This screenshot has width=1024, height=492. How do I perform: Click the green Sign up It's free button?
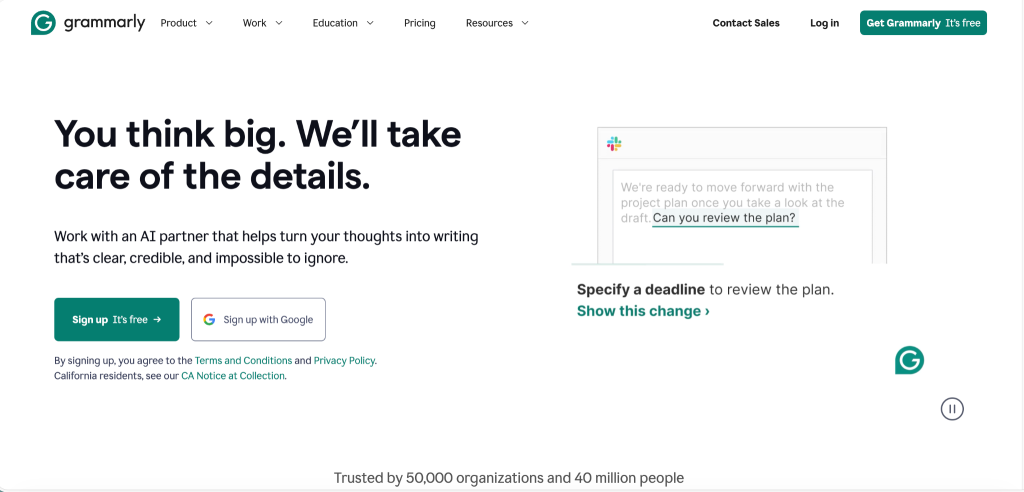[117, 320]
